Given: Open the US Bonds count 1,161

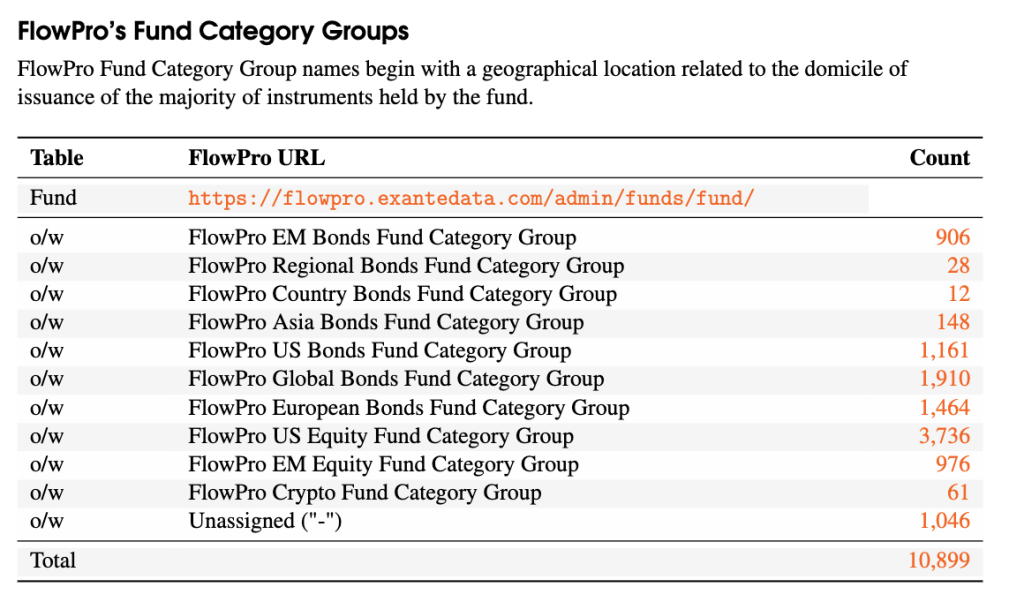Looking at the screenshot, I should (x=945, y=351).
